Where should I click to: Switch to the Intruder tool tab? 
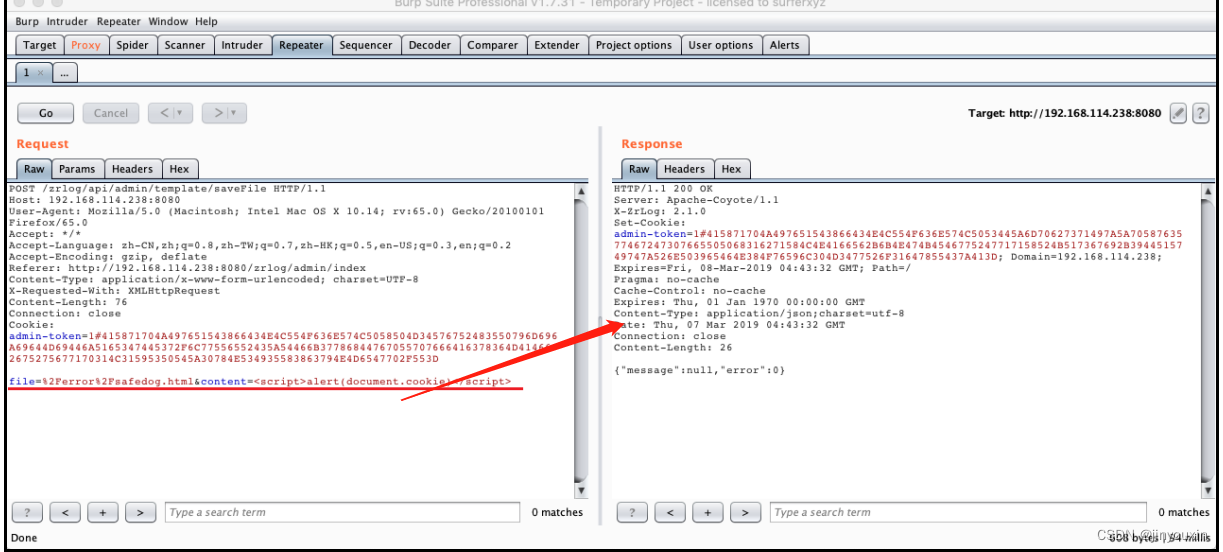coord(242,45)
